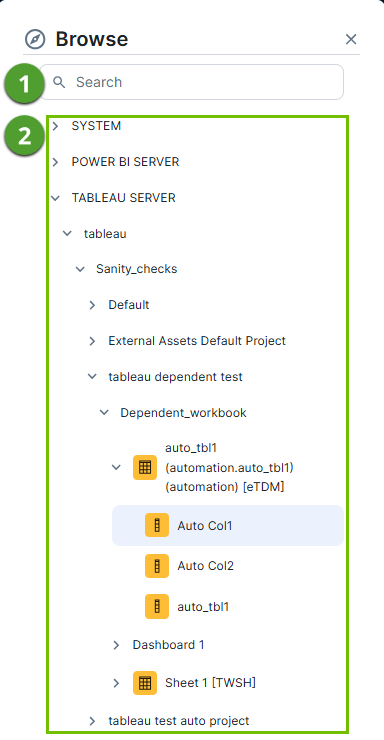Select the Sanity_checks label

(x=137, y=269)
